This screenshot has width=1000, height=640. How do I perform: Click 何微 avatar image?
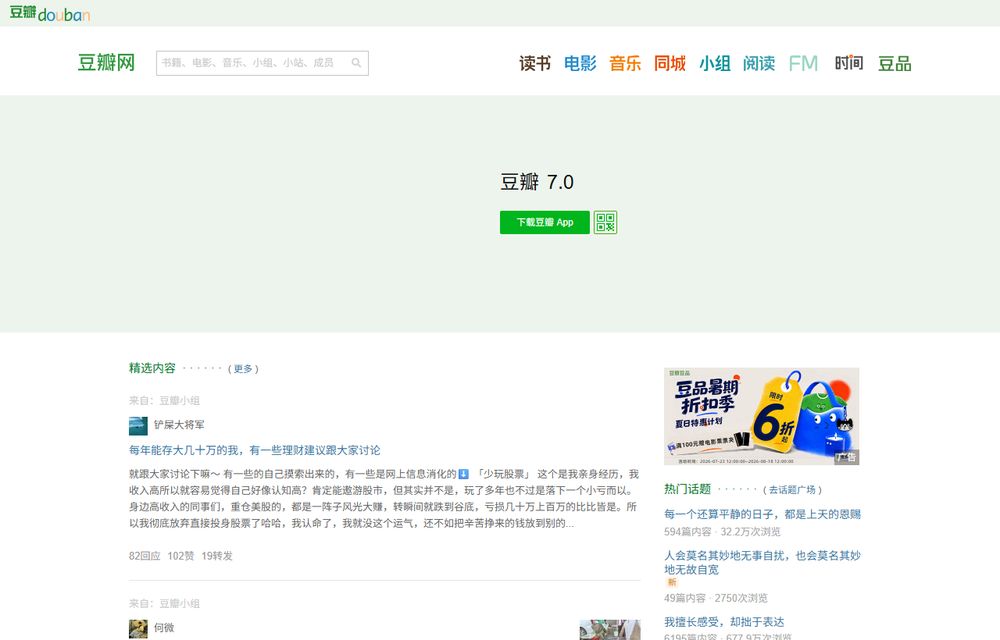pyautogui.click(x=138, y=629)
